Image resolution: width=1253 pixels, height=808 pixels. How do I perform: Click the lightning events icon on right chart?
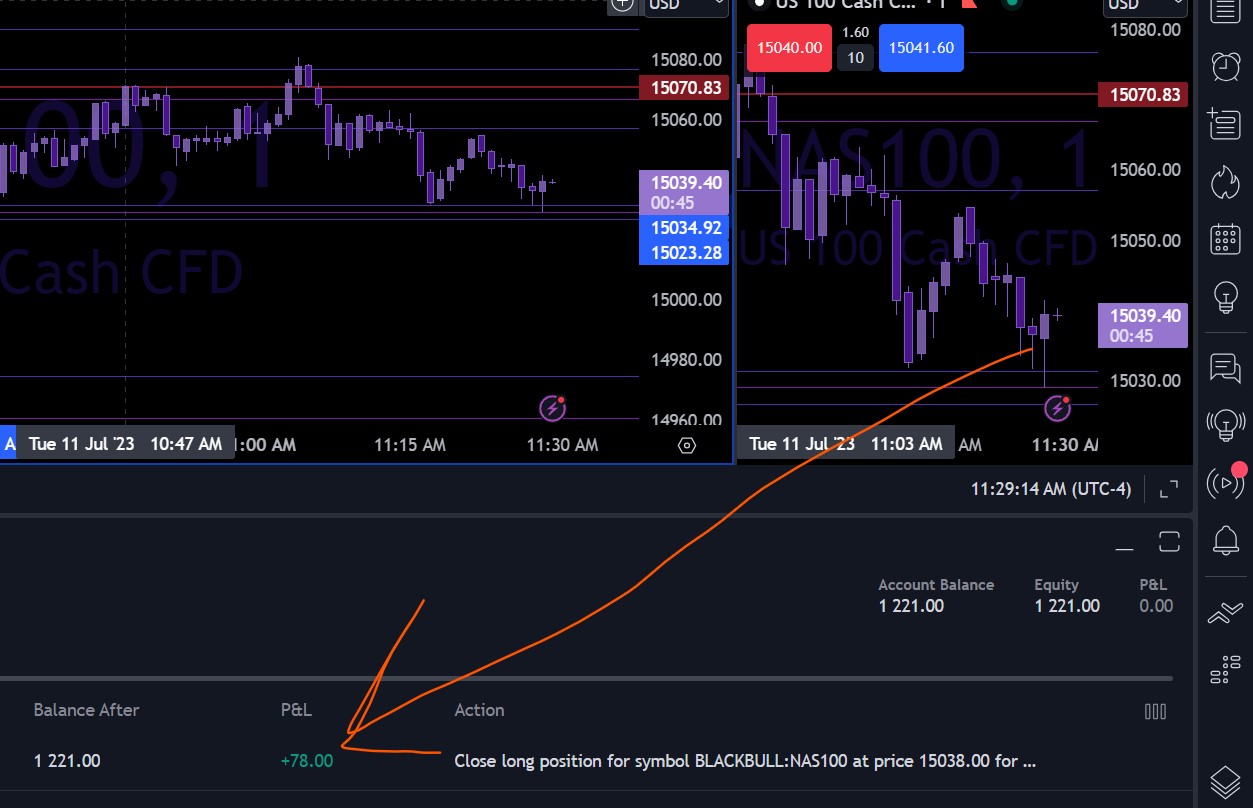click(1058, 408)
